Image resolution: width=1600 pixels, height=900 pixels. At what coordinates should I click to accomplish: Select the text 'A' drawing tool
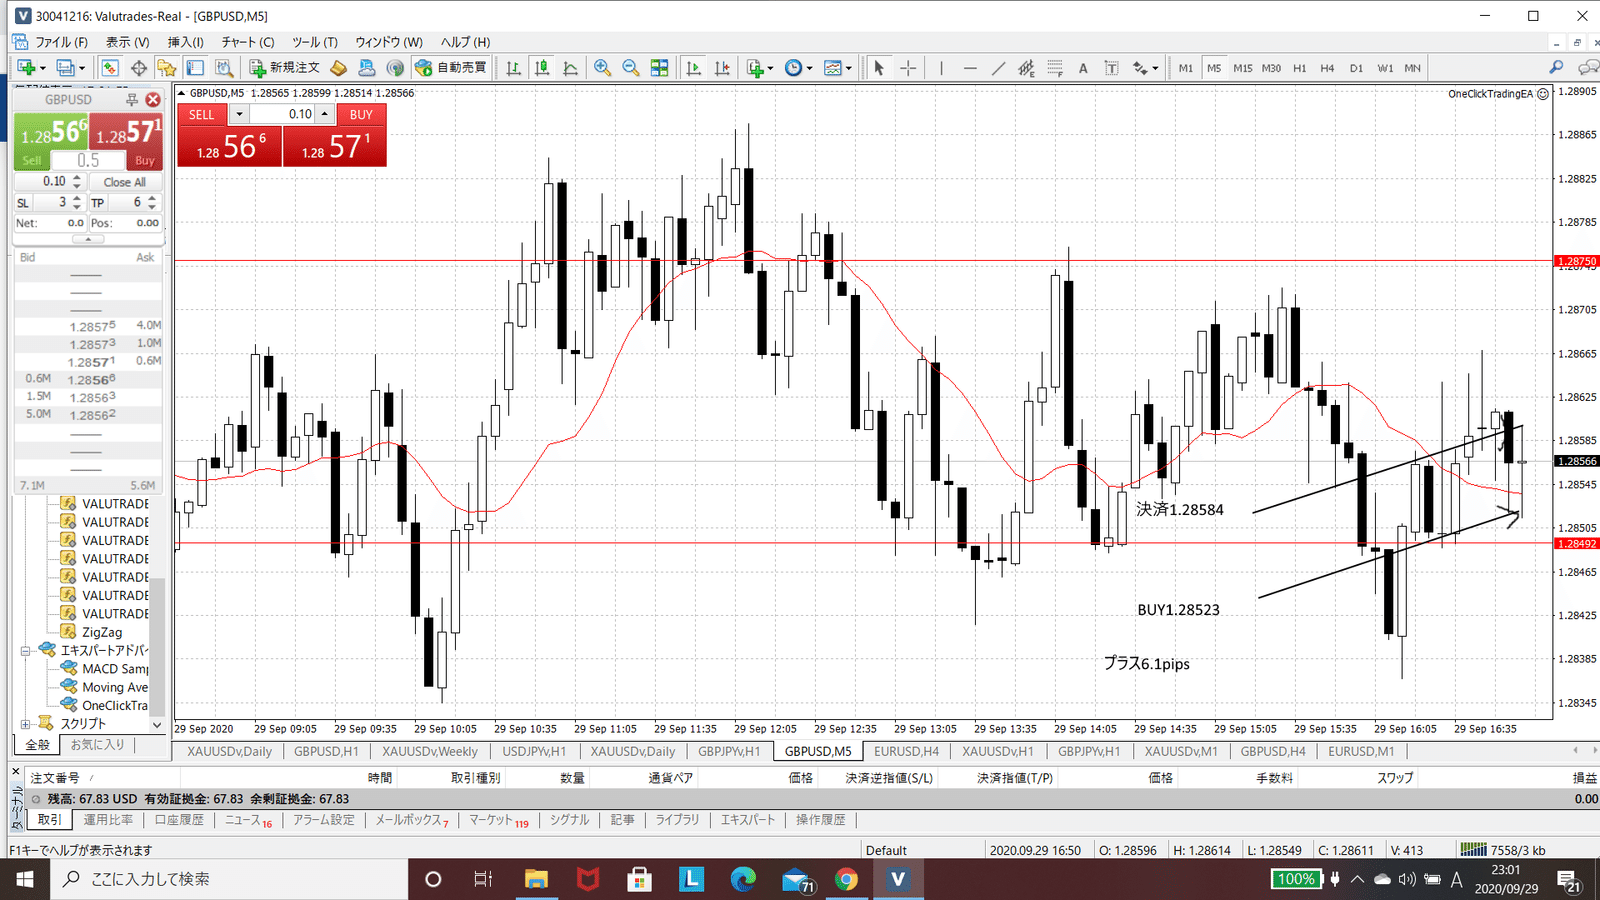point(1083,68)
